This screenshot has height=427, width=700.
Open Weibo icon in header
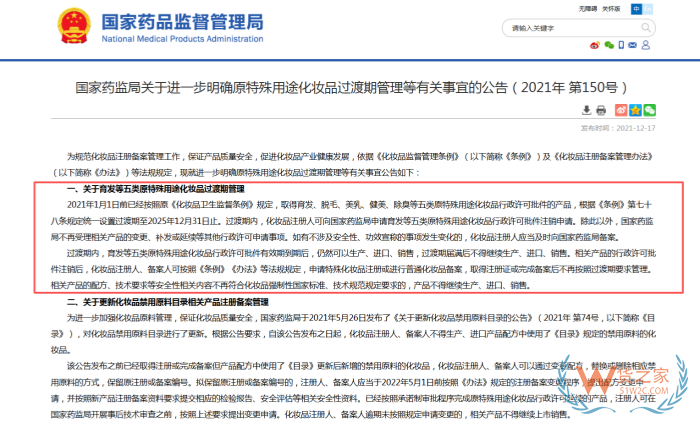(x=595, y=45)
